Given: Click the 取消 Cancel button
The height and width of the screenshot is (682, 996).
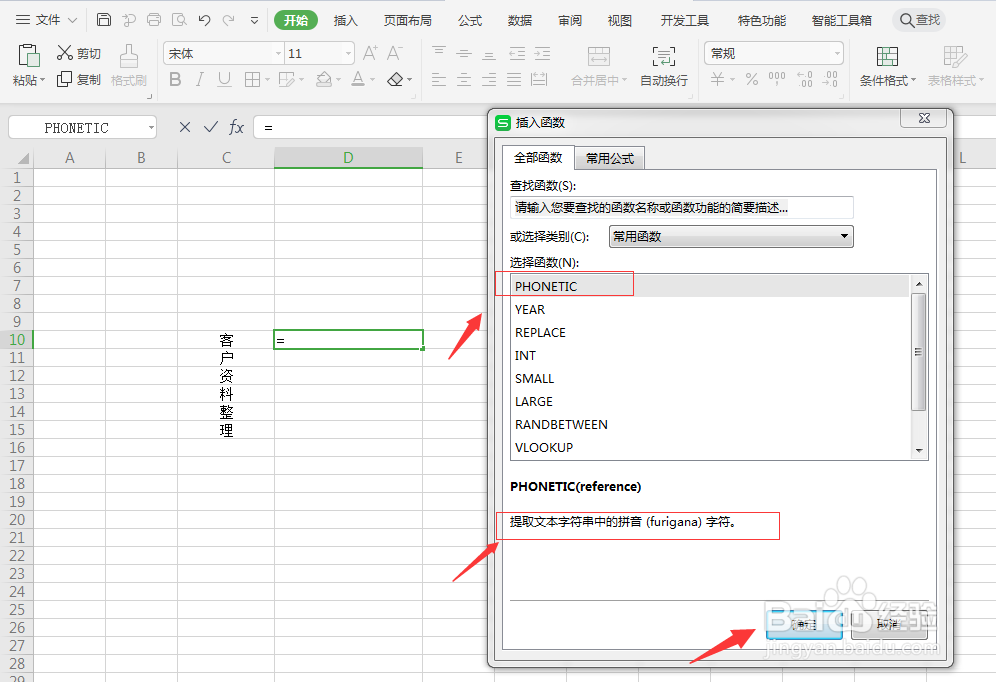Looking at the screenshot, I should [888, 625].
